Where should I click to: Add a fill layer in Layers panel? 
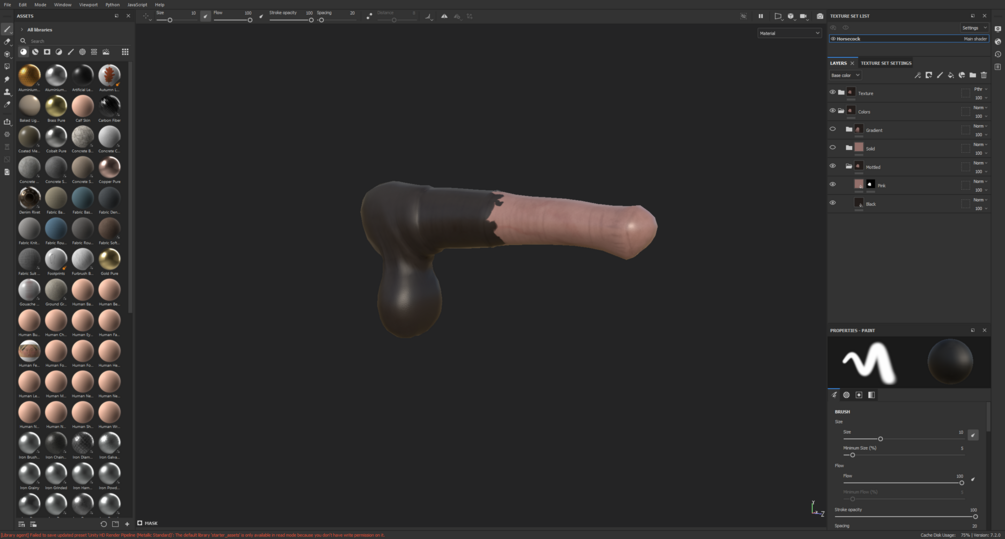pos(951,75)
